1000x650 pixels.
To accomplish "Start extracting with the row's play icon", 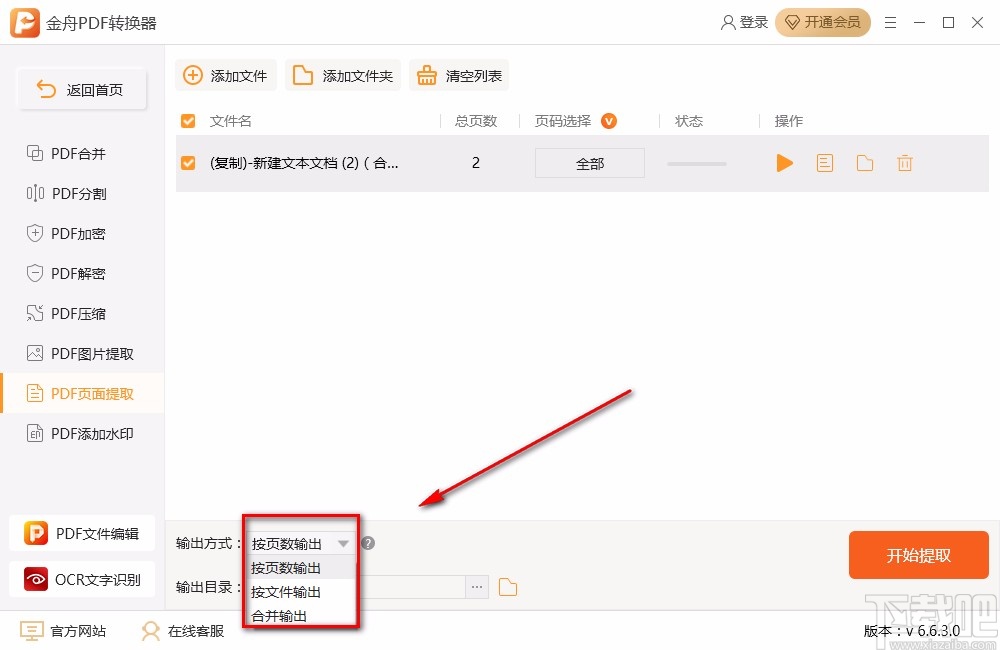I will coord(785,163).
